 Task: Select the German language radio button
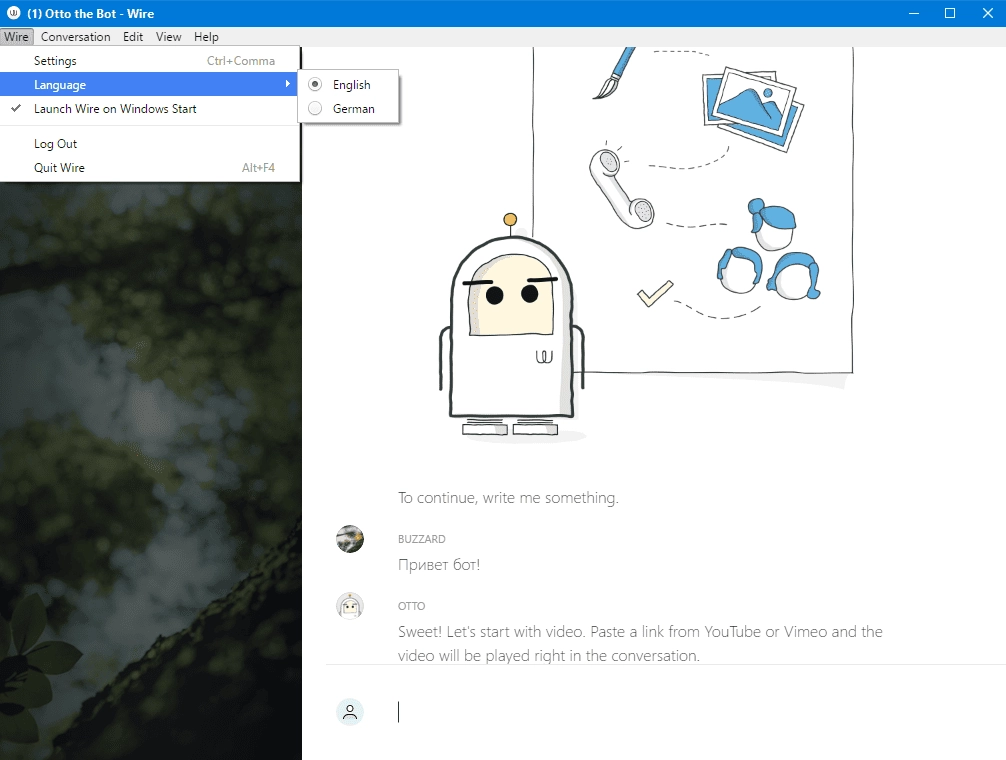tap(315, 108)
